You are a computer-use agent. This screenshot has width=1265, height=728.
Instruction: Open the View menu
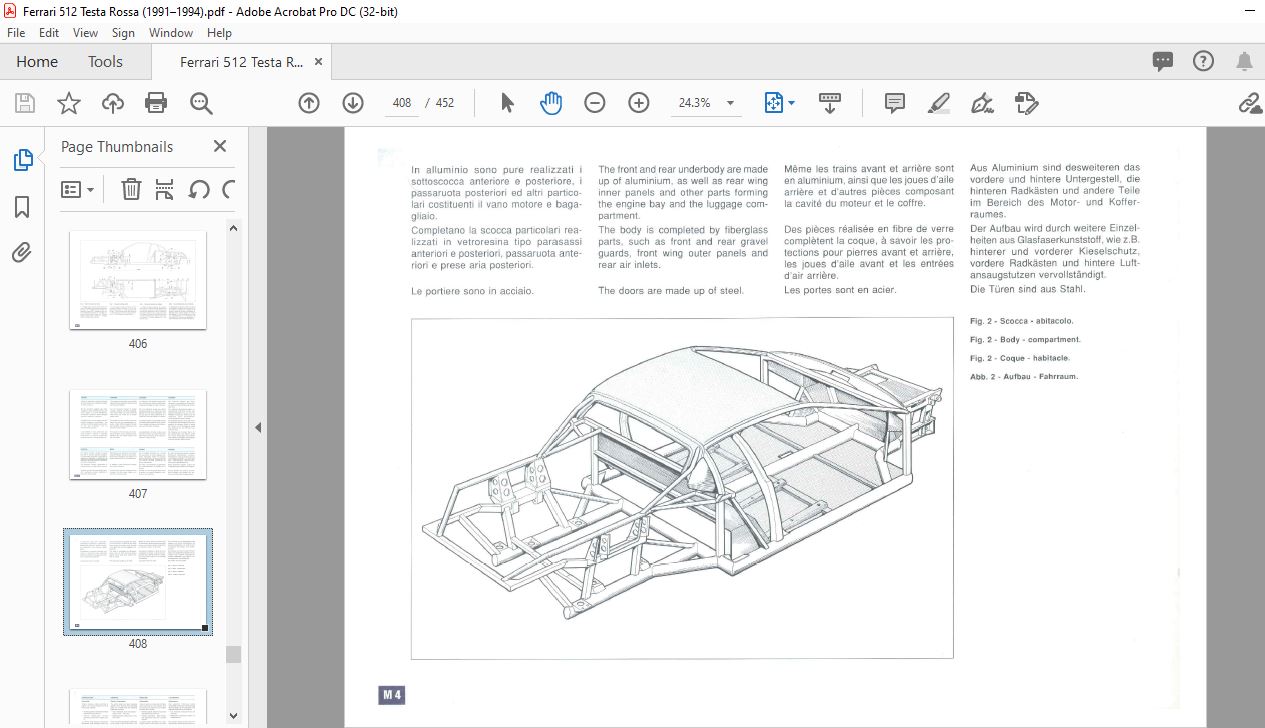[85, 33]
